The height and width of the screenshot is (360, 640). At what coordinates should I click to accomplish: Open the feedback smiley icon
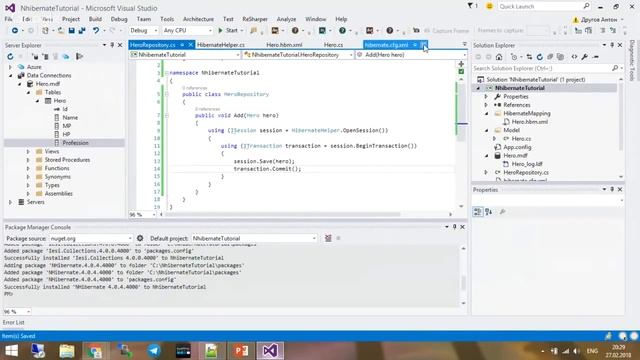point(489,7)
